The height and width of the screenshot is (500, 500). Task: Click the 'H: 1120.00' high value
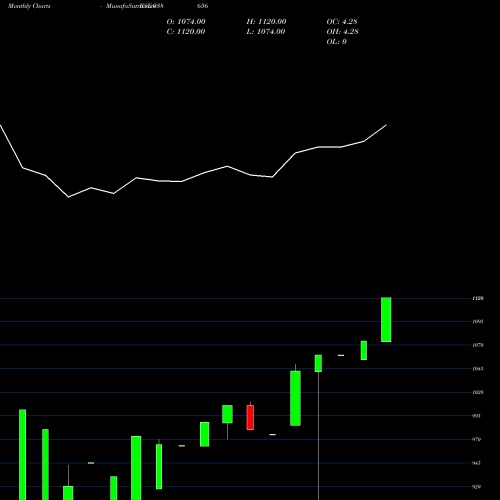[x=266, y=22]
